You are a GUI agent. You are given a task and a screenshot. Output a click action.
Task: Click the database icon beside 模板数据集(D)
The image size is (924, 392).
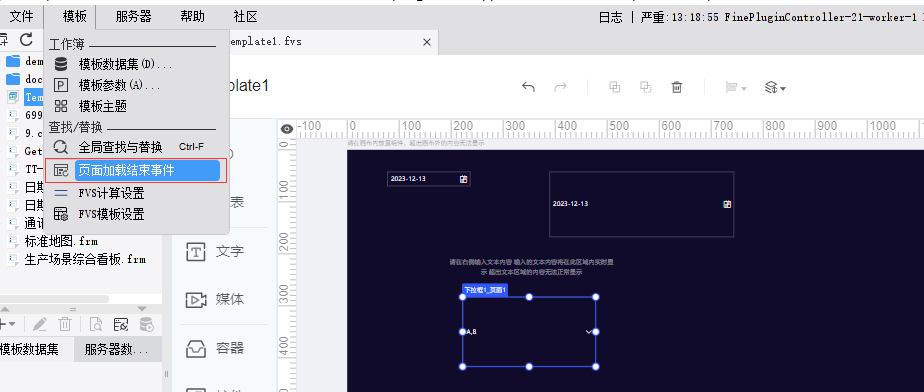pos(61,64)
